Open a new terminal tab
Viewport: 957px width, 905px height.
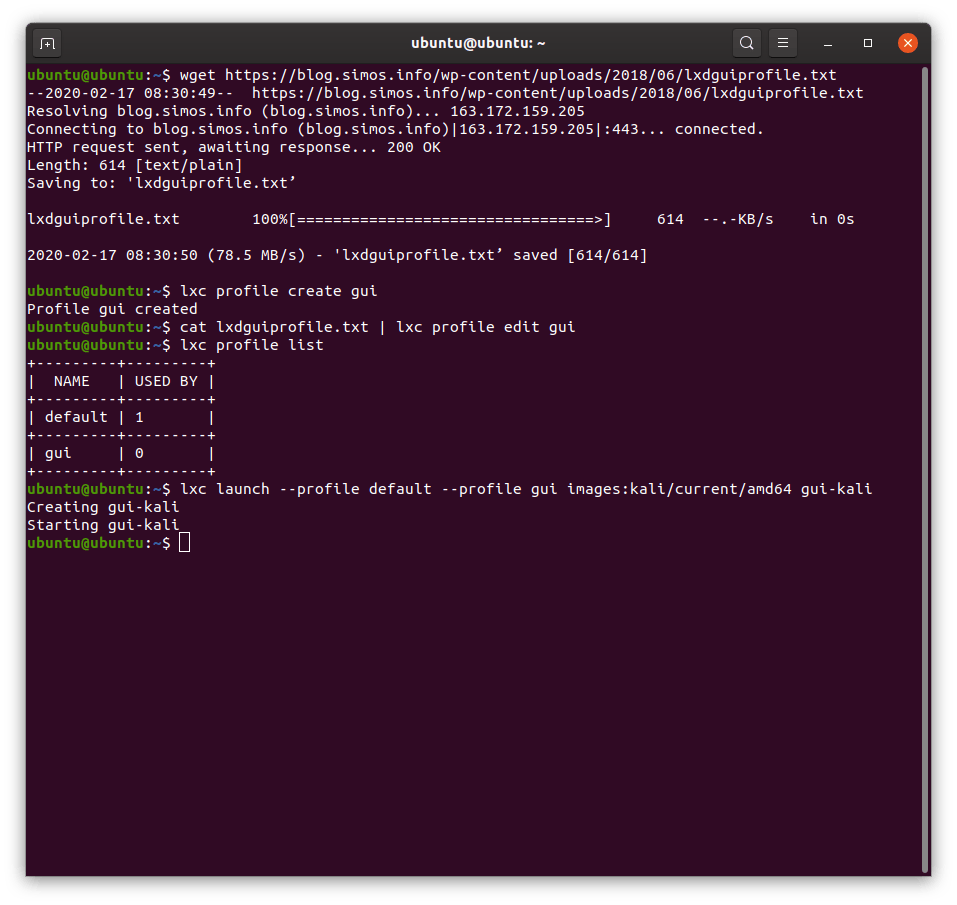(46, 43)
